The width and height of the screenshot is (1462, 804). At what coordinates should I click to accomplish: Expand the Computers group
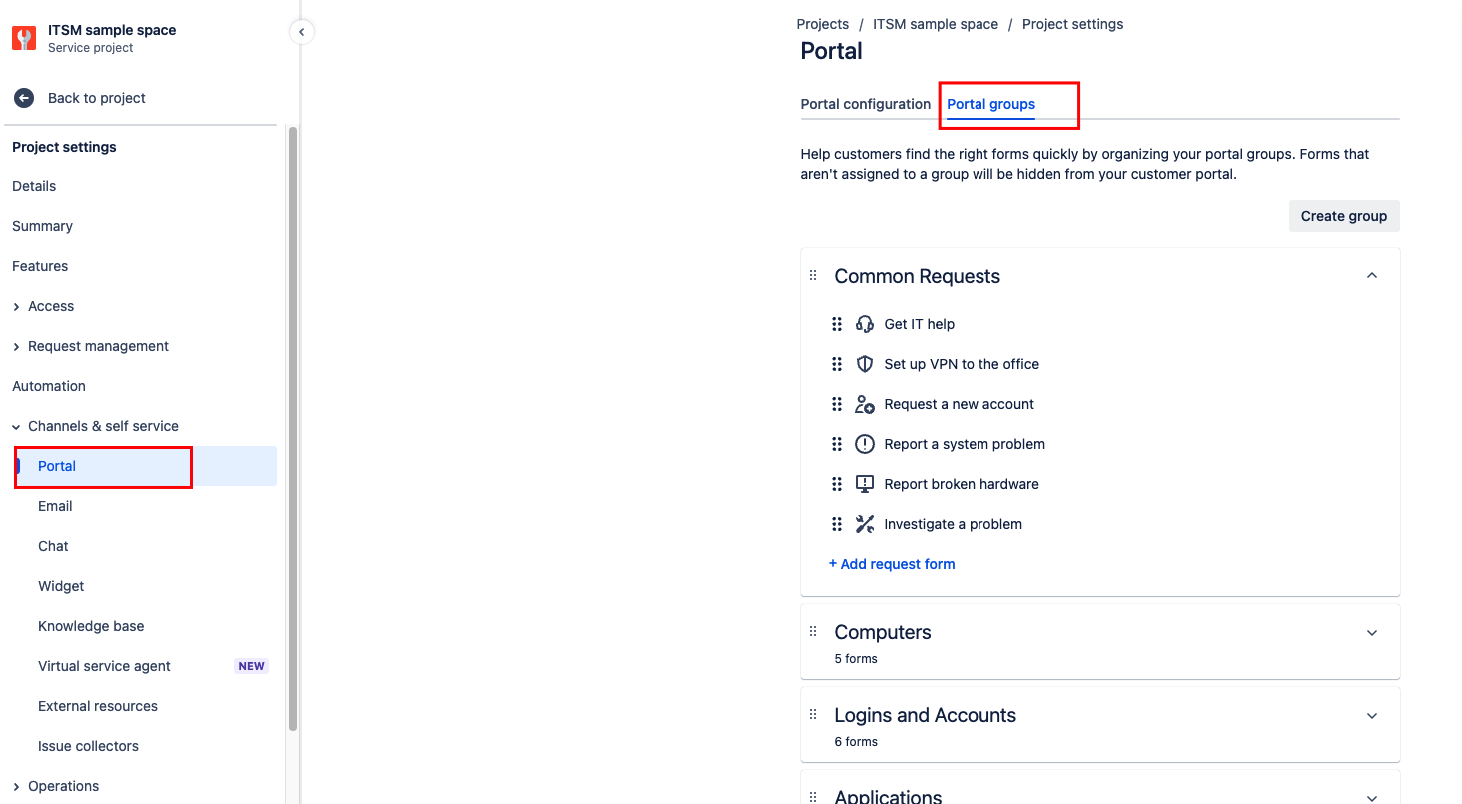pyautogui.click(x=1371, y=633)
